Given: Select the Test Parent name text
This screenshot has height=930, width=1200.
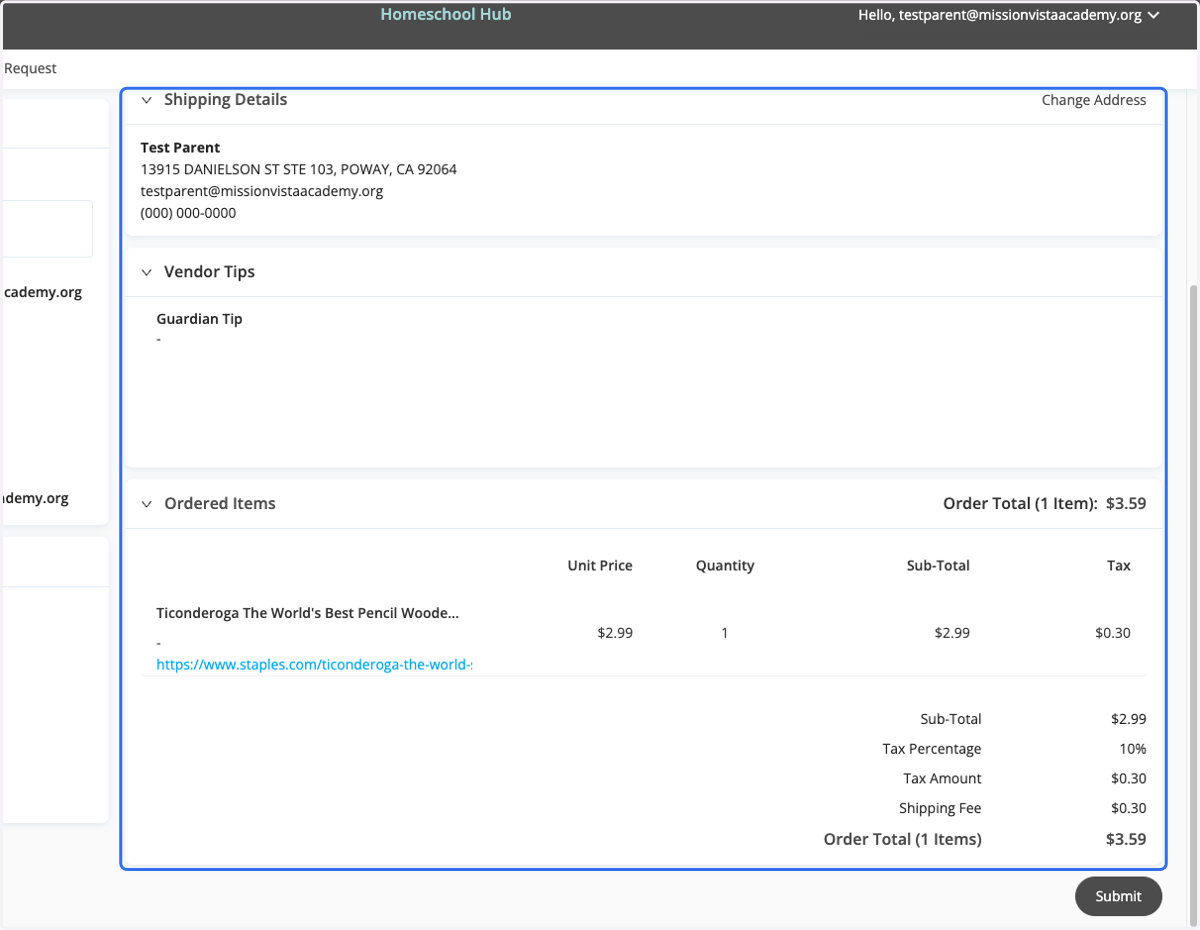Looking at the screenshot, I should 180,148.
